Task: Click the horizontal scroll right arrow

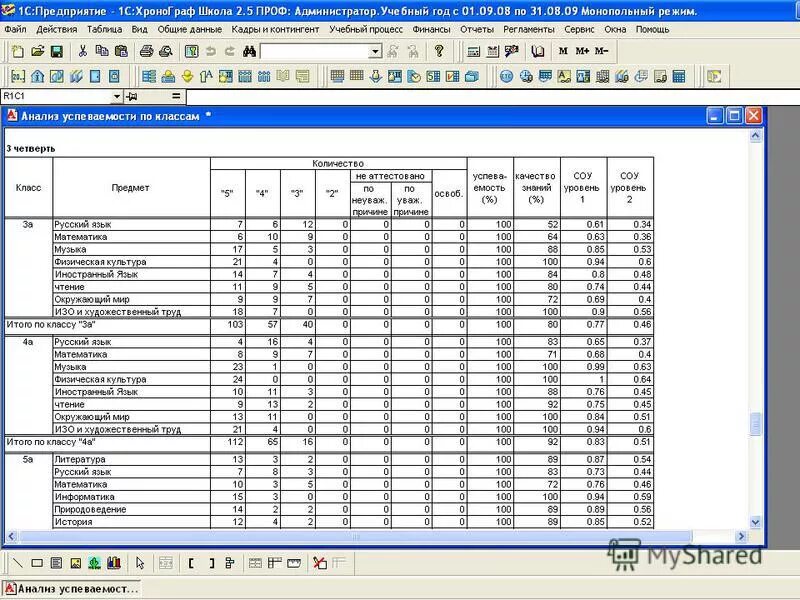Action: click(x=741, y=536)
